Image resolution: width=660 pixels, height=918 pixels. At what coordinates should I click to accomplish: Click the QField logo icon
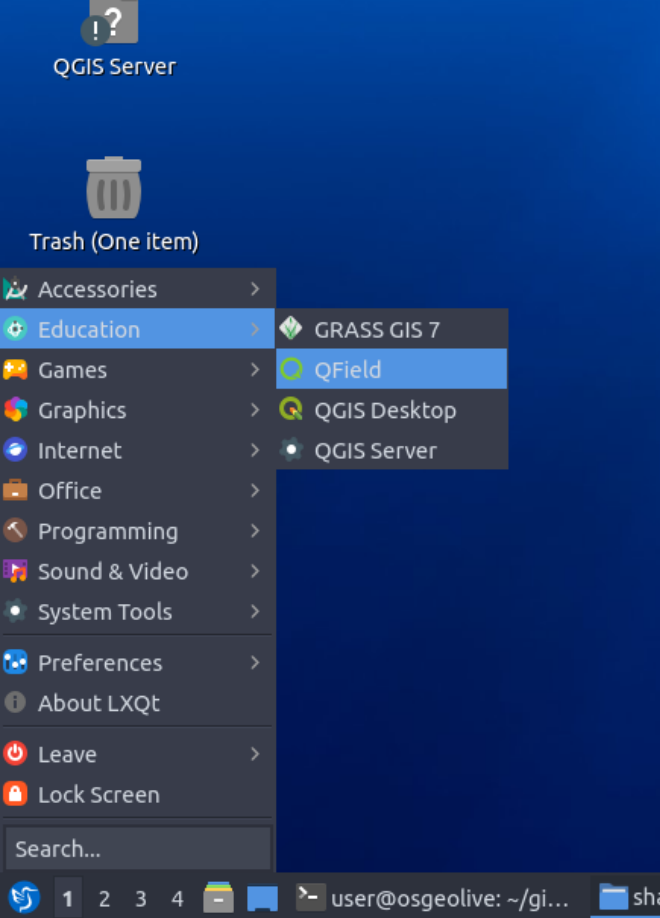coord(291,369)
